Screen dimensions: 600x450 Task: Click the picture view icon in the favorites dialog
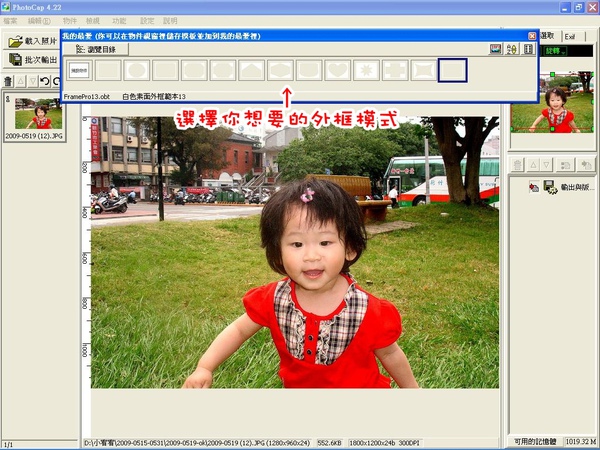point(496,49)
